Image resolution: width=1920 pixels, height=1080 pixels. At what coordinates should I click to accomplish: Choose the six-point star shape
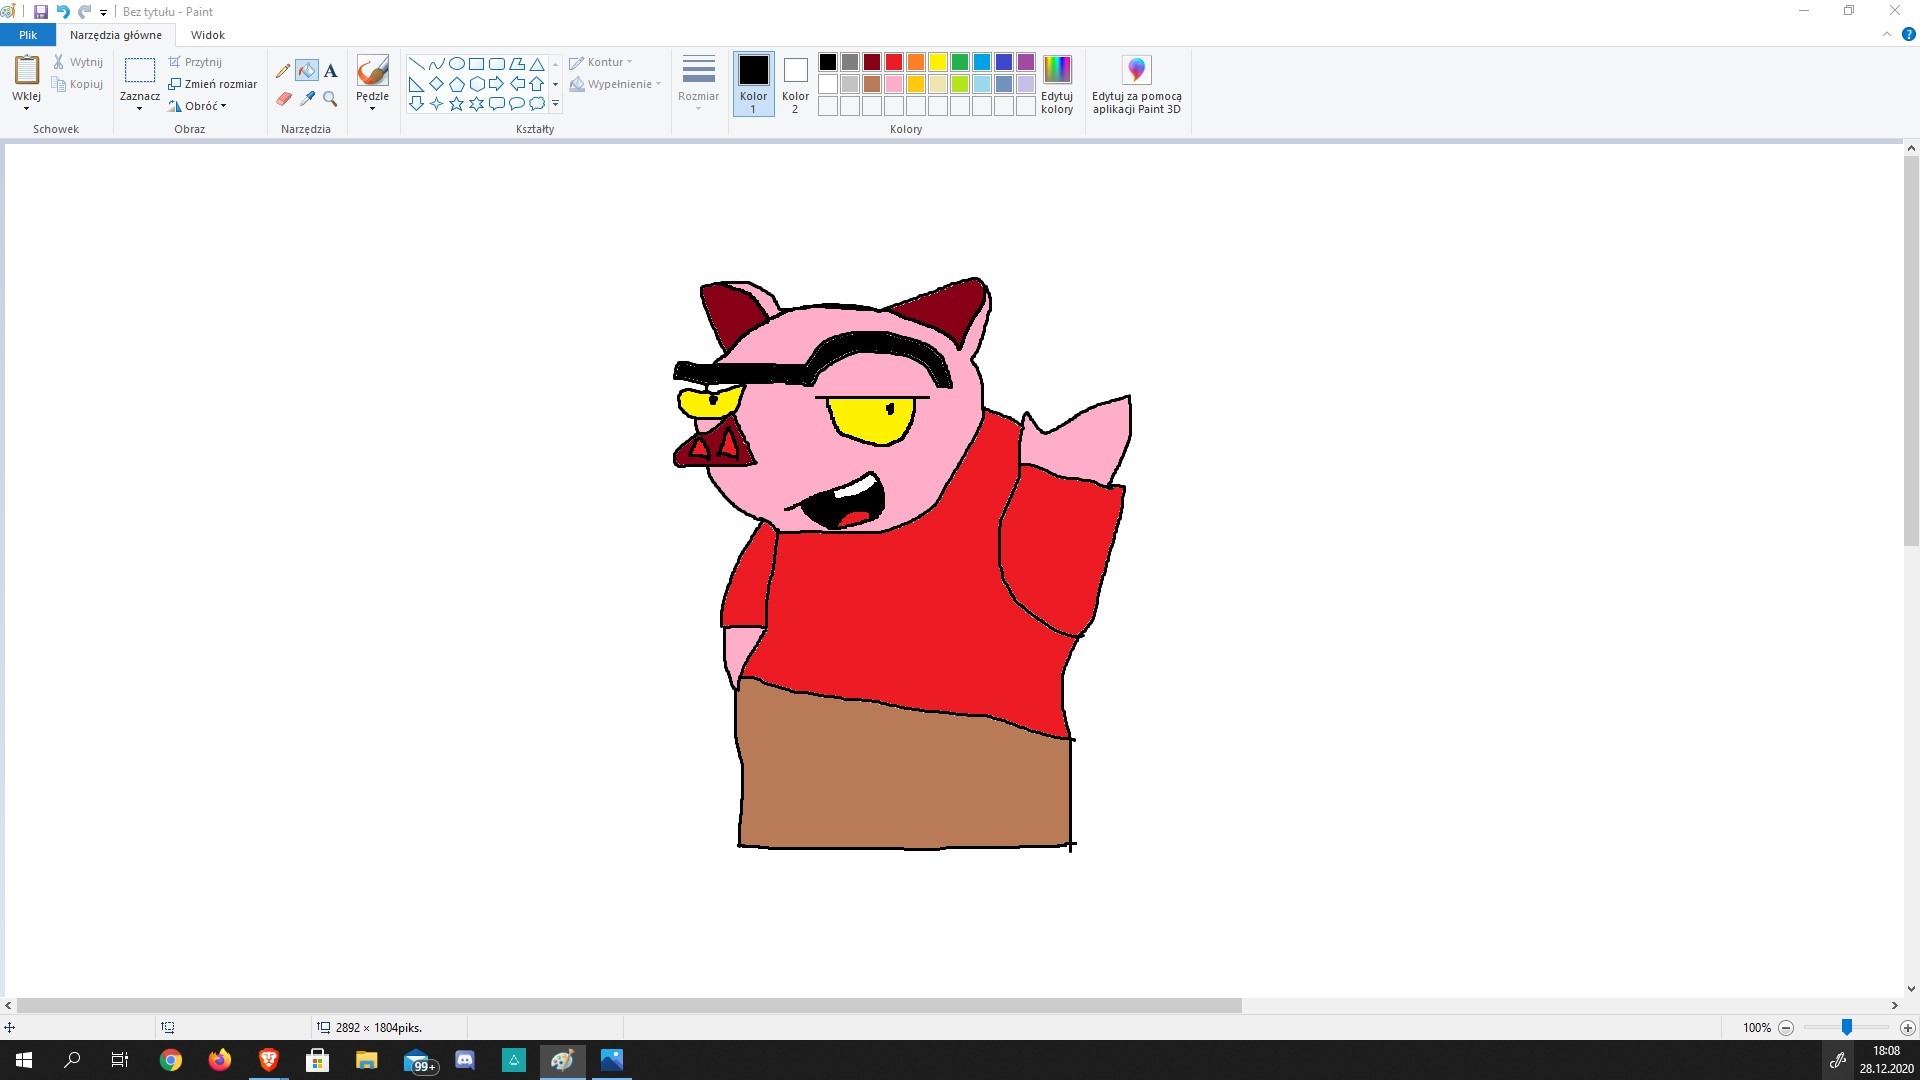click(x=476, y=104)
